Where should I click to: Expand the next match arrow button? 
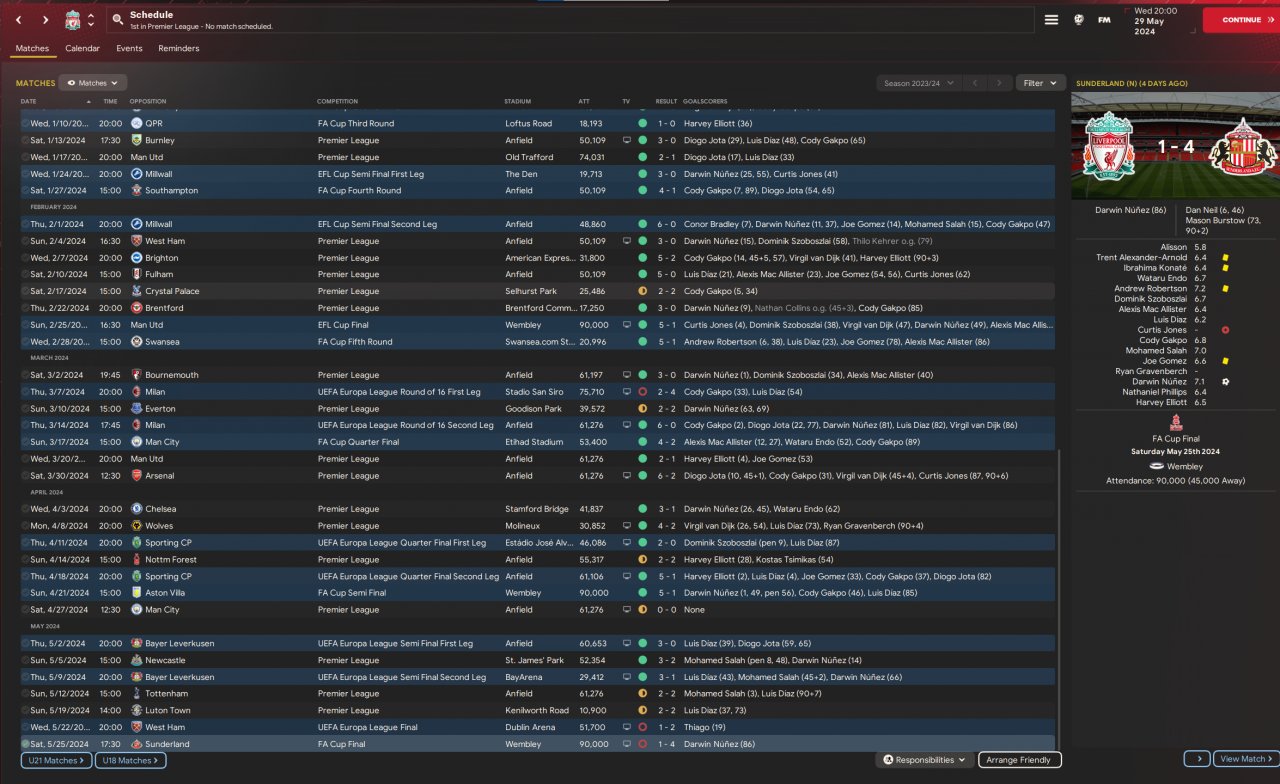[x=1197, y=759]
